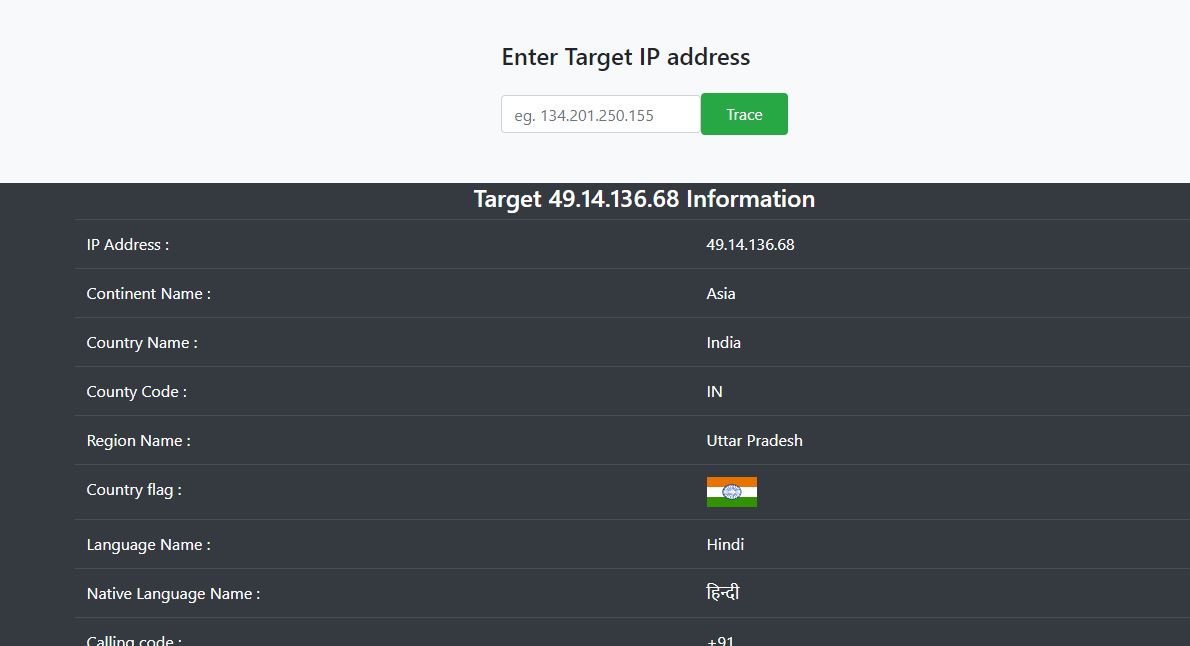Select the 'Country flag :' label

pos(134,490)
